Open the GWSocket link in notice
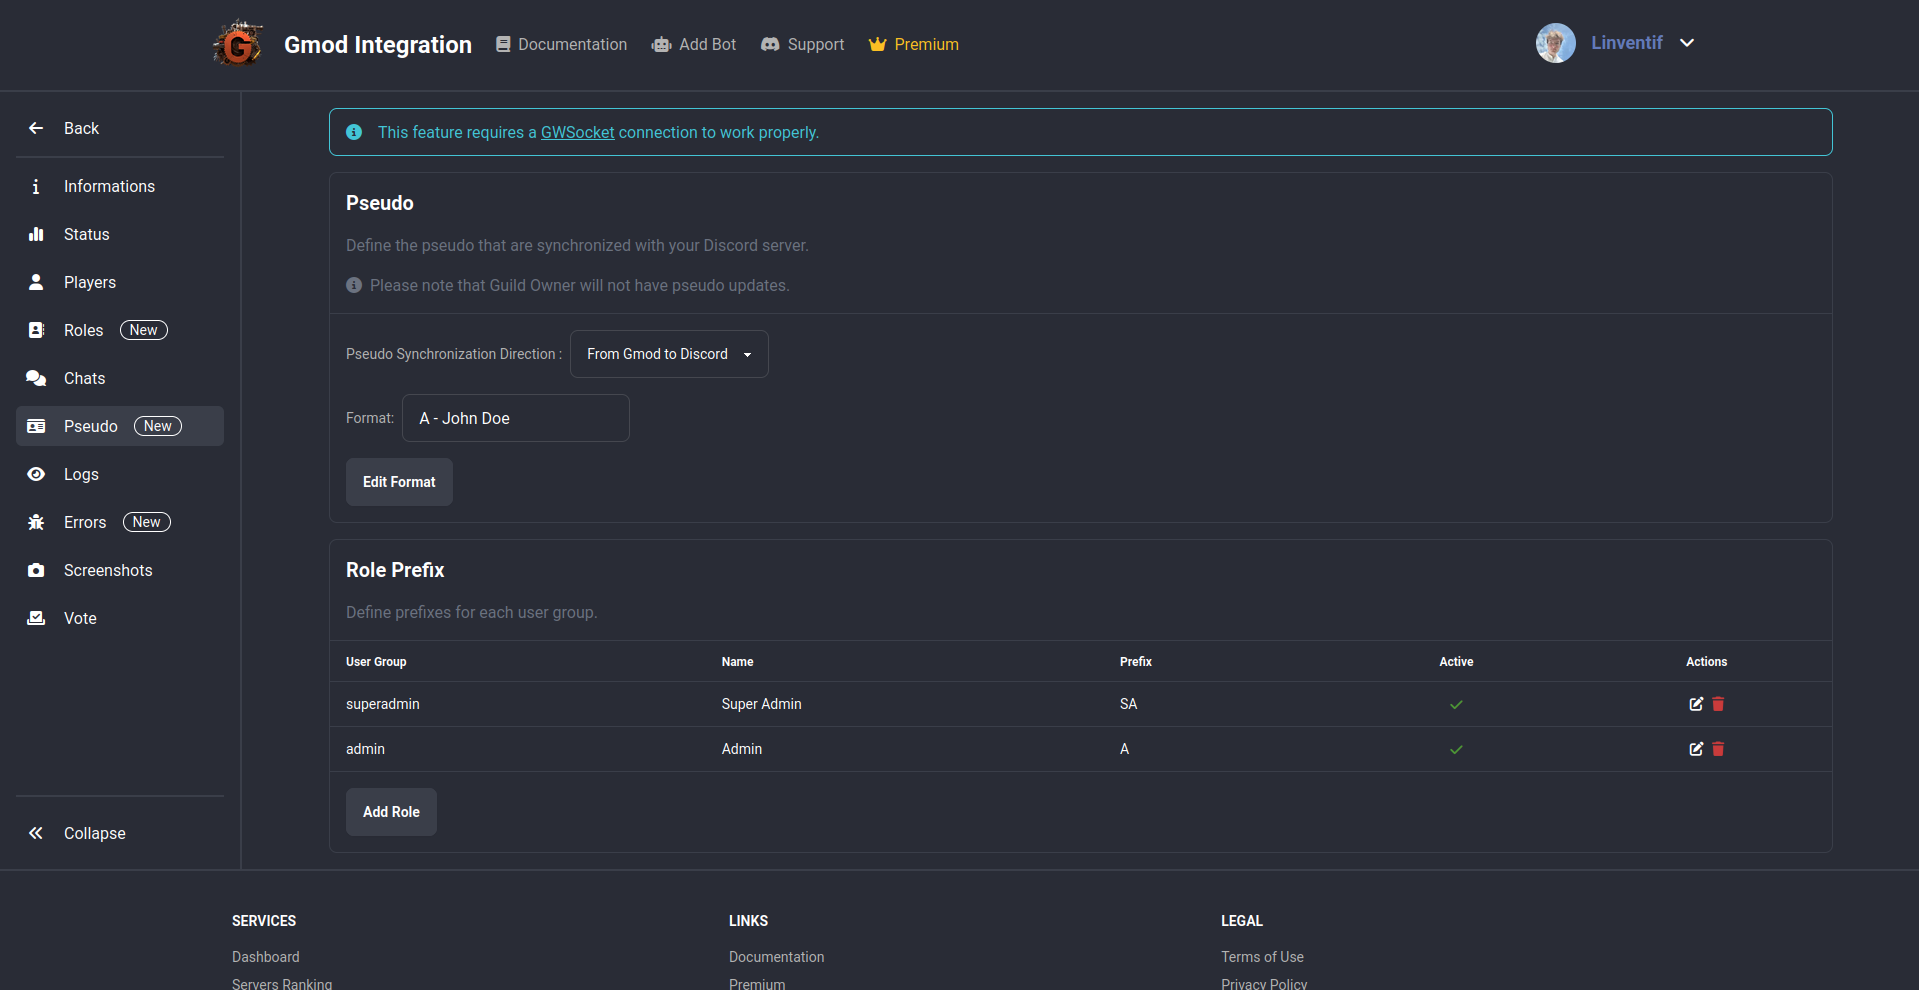This screenshot has height=990, width=1919. (577, 132)
